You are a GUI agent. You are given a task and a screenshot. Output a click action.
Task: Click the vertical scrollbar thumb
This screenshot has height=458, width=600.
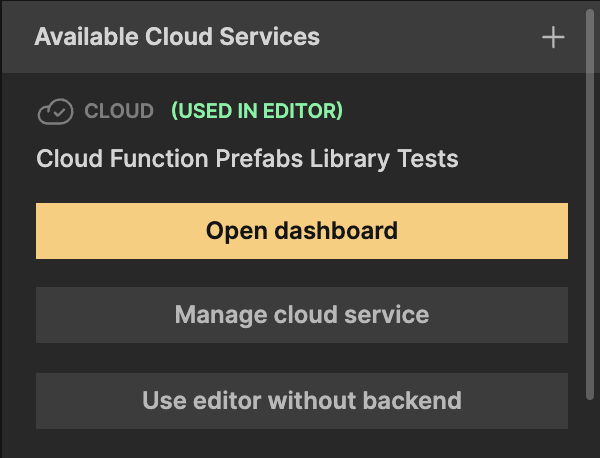(x=586, y=200)
